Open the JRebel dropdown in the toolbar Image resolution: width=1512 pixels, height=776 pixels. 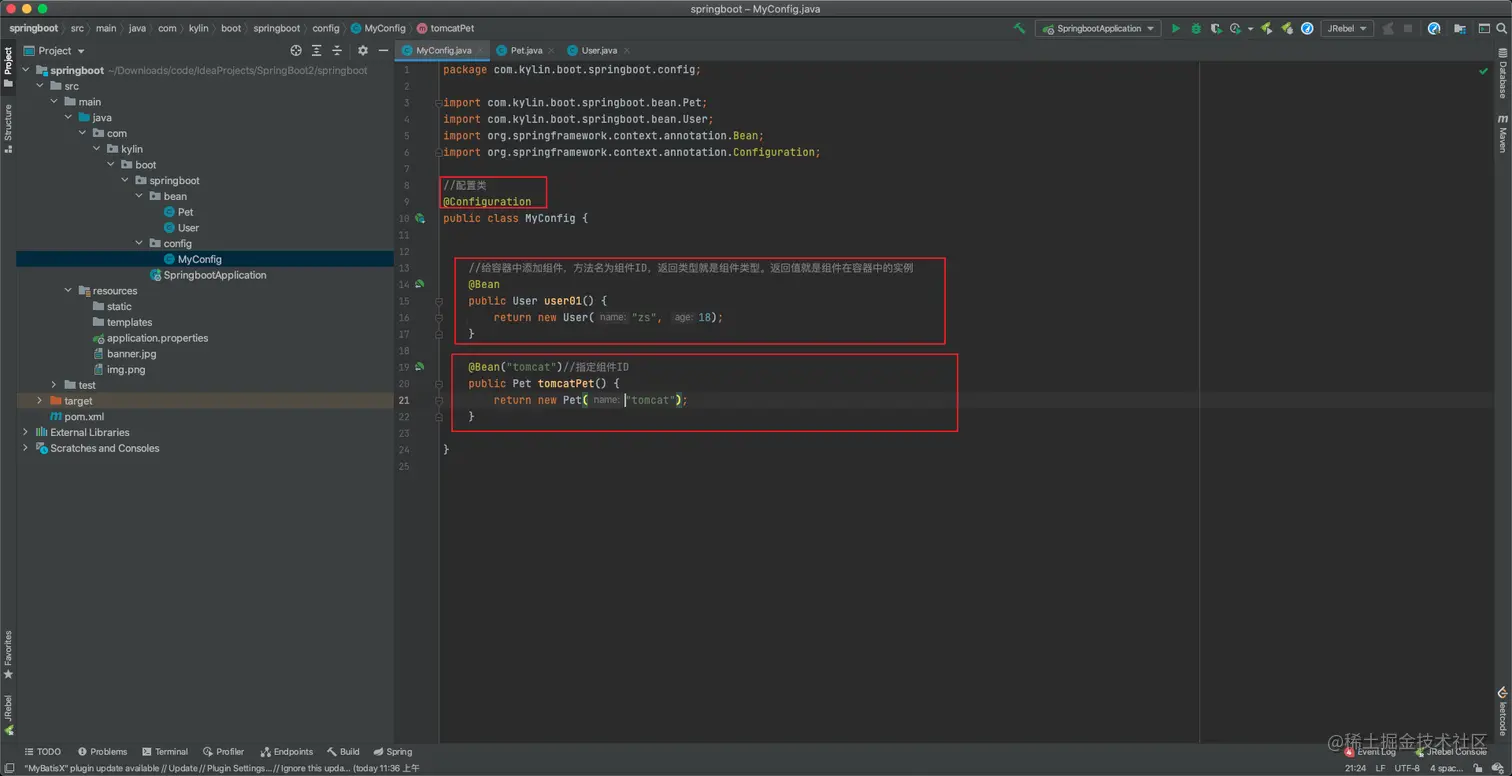click(x=1346, y=29)
